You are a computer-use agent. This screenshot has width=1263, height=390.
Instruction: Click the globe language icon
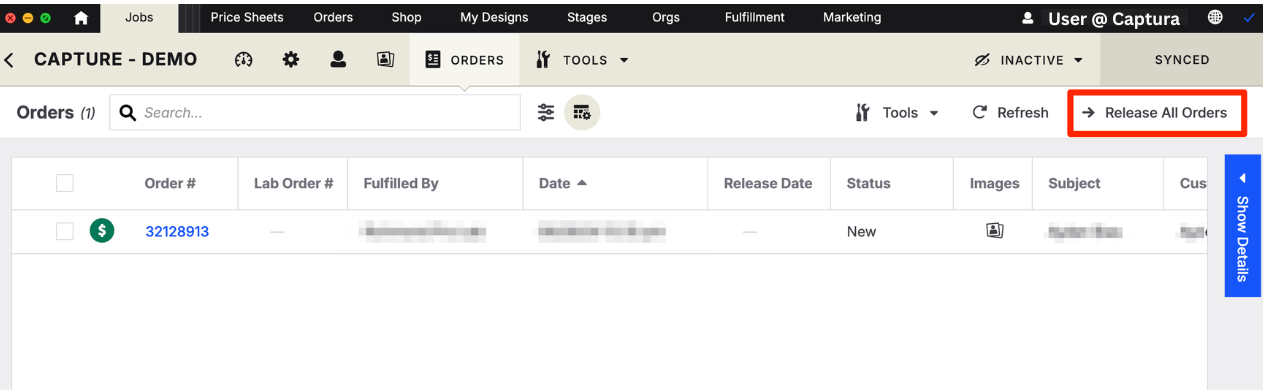[1215, 18]
